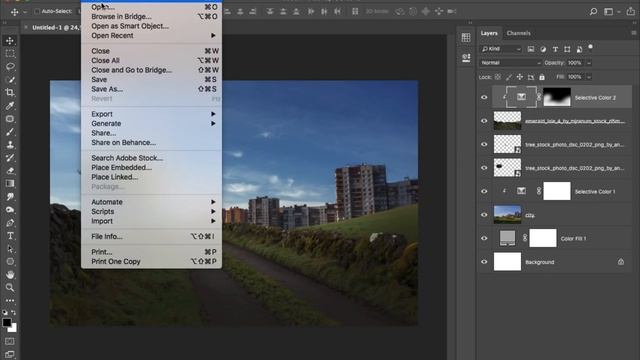The image size is (640, 360).
Task: Select the Path Selection tool
Action: 10,249
